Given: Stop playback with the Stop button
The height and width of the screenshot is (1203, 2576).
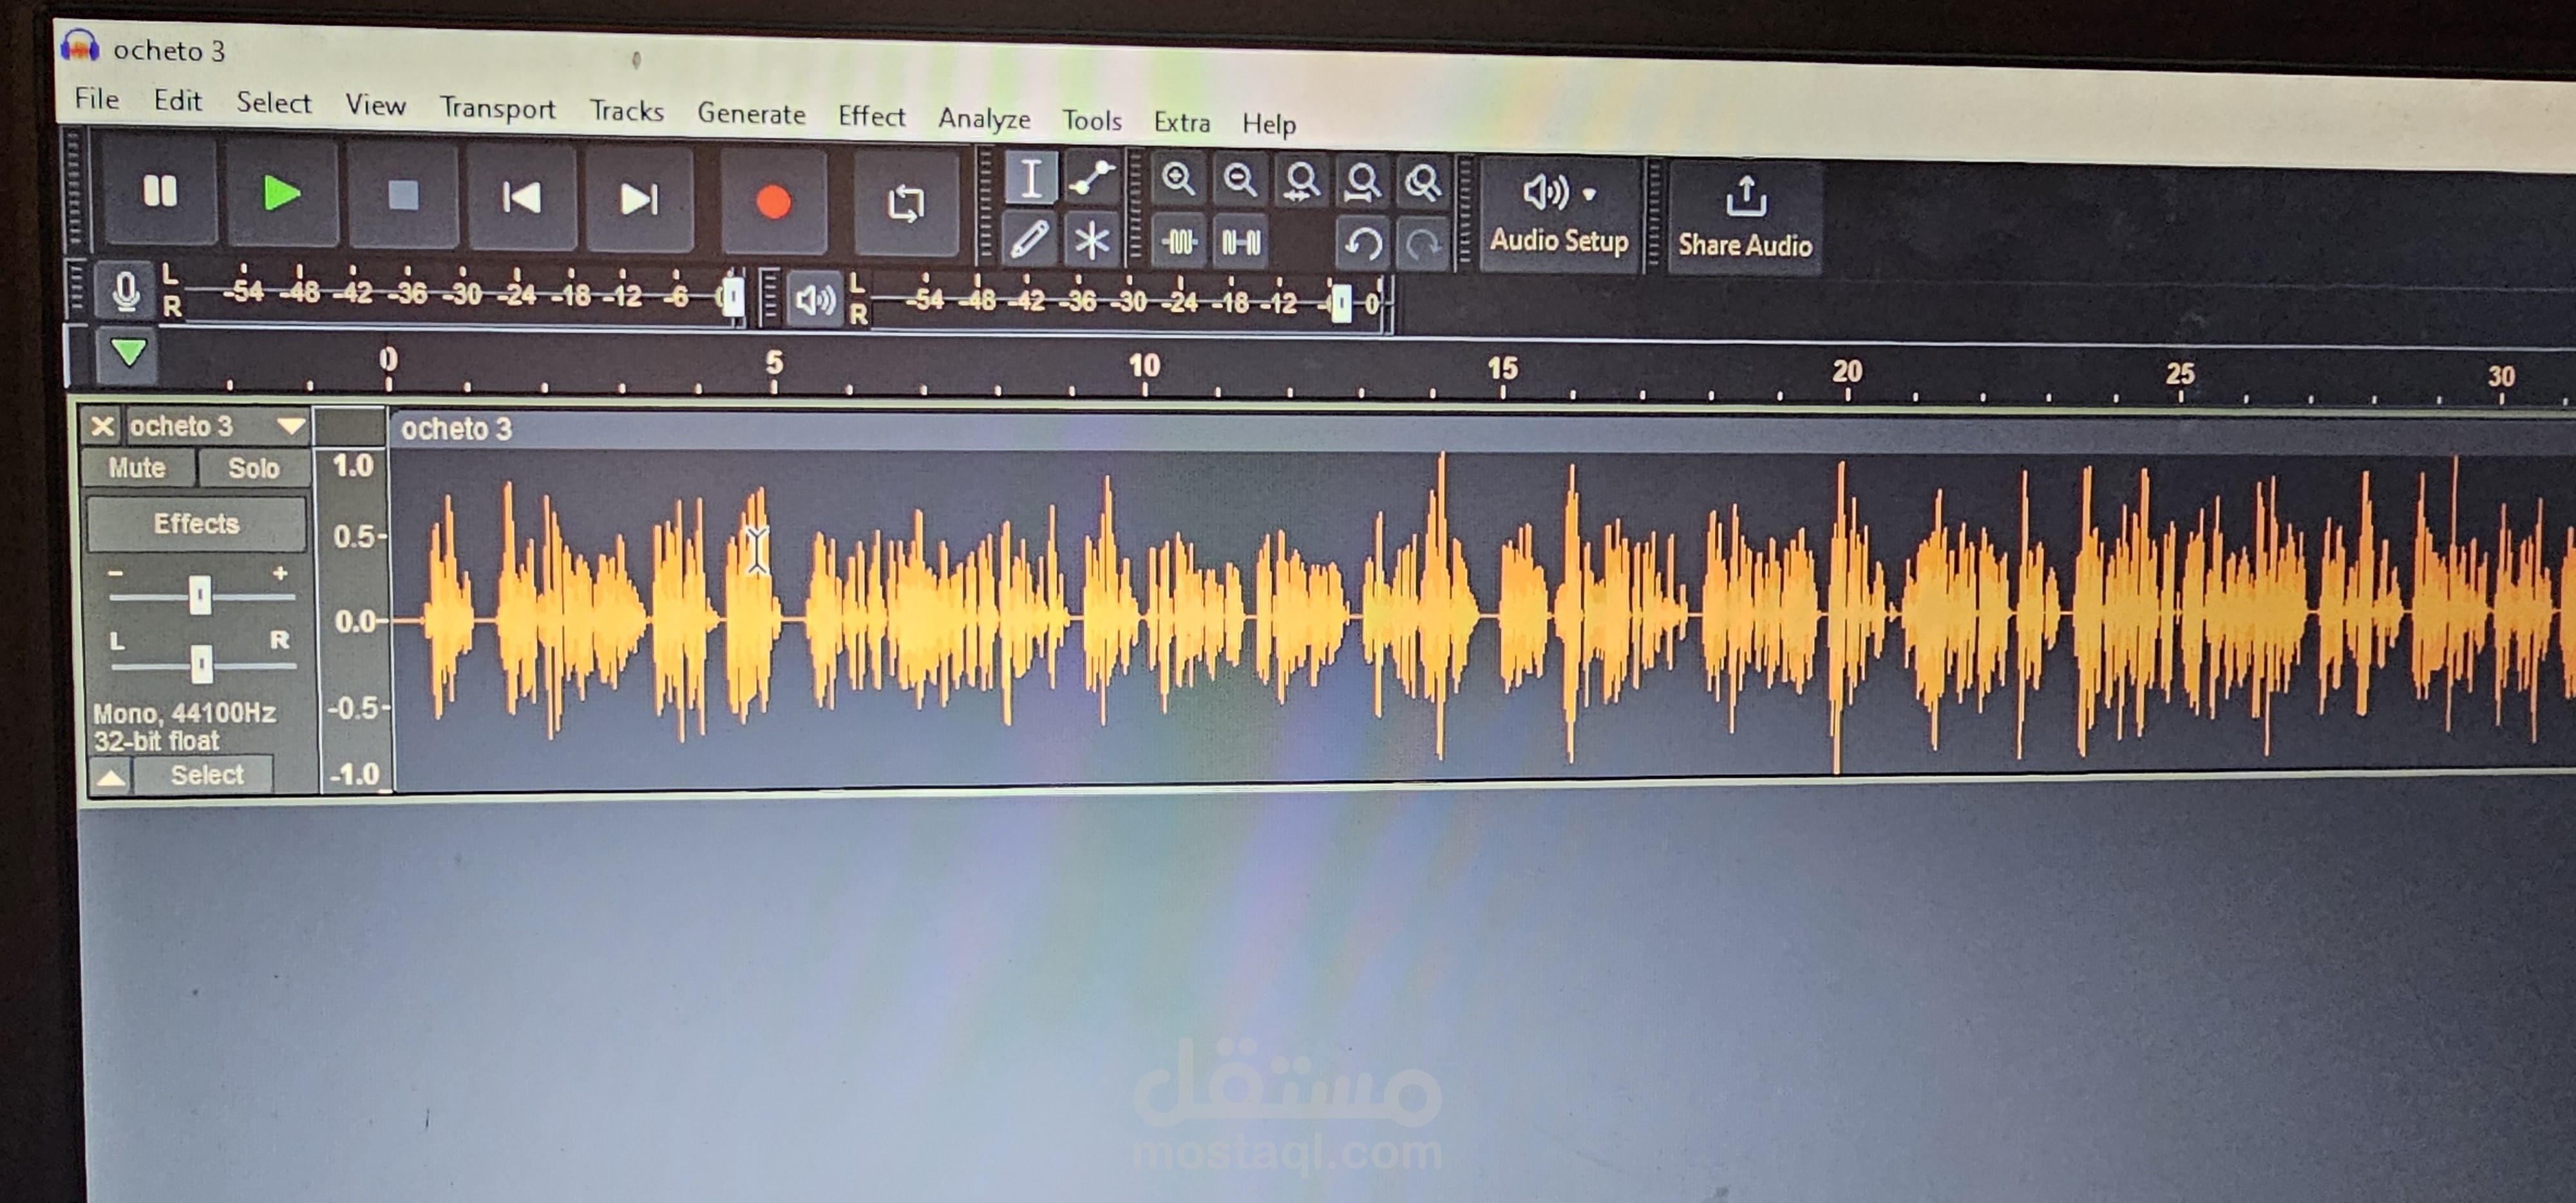Looking at the screenshot, I should coord(403,196).
